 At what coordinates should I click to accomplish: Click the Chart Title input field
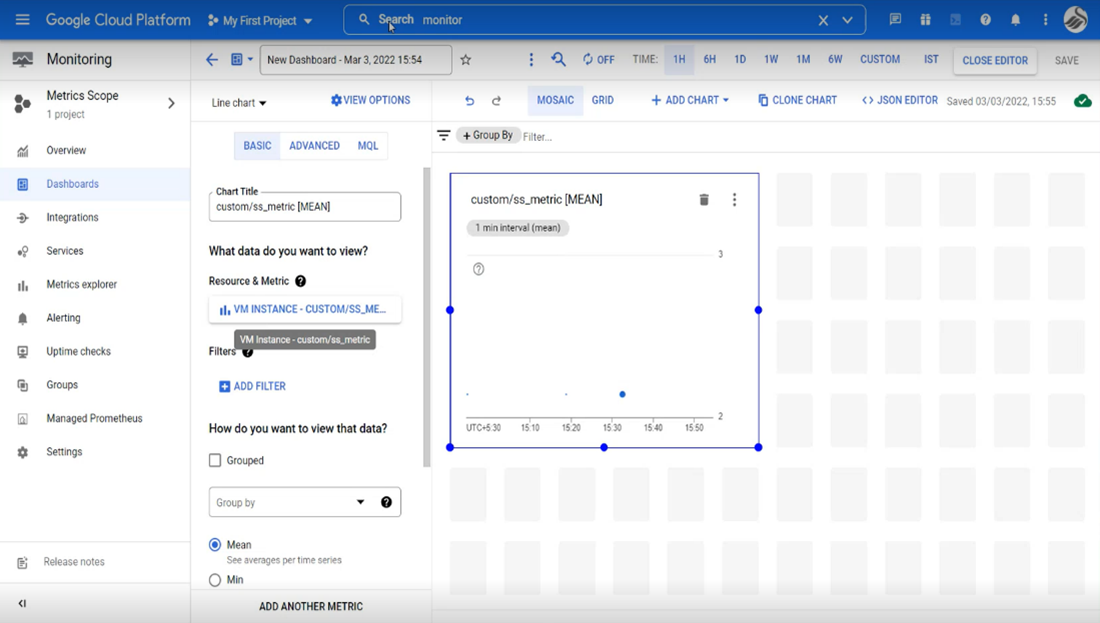click(x=304, y=207)
